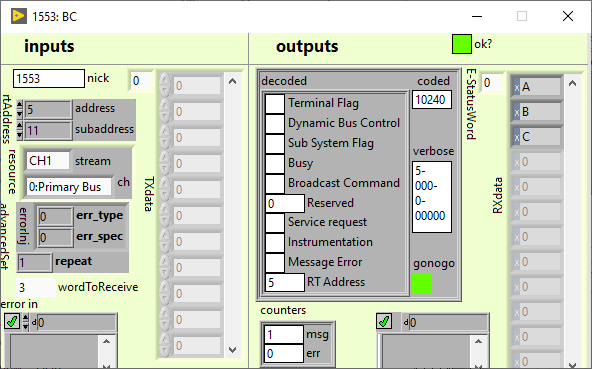The image size is (592, 369).
Task: Click the address field showing 5
Action: 48,110
